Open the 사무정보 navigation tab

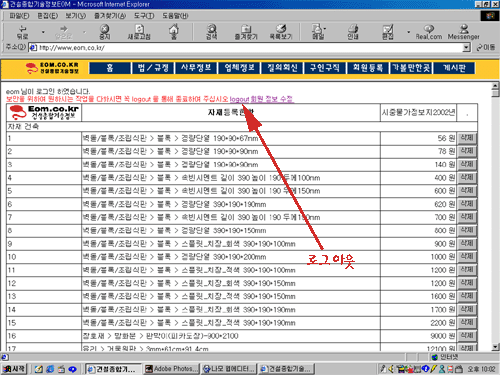pos(196,68)
